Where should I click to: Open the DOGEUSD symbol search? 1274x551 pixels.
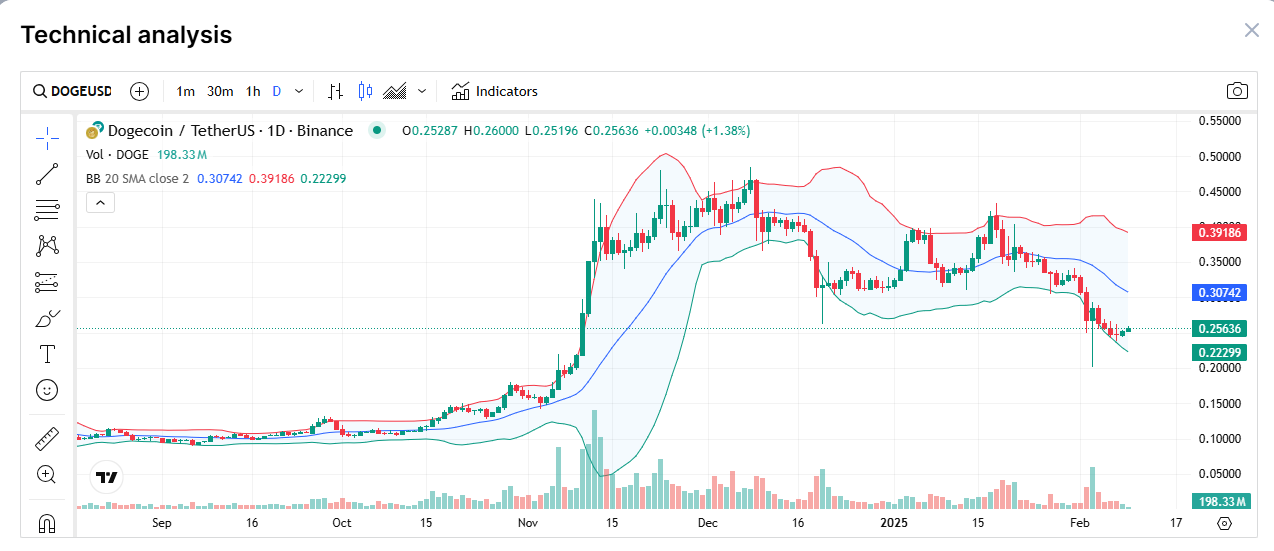pyautogui.click(x=73, y=91)
